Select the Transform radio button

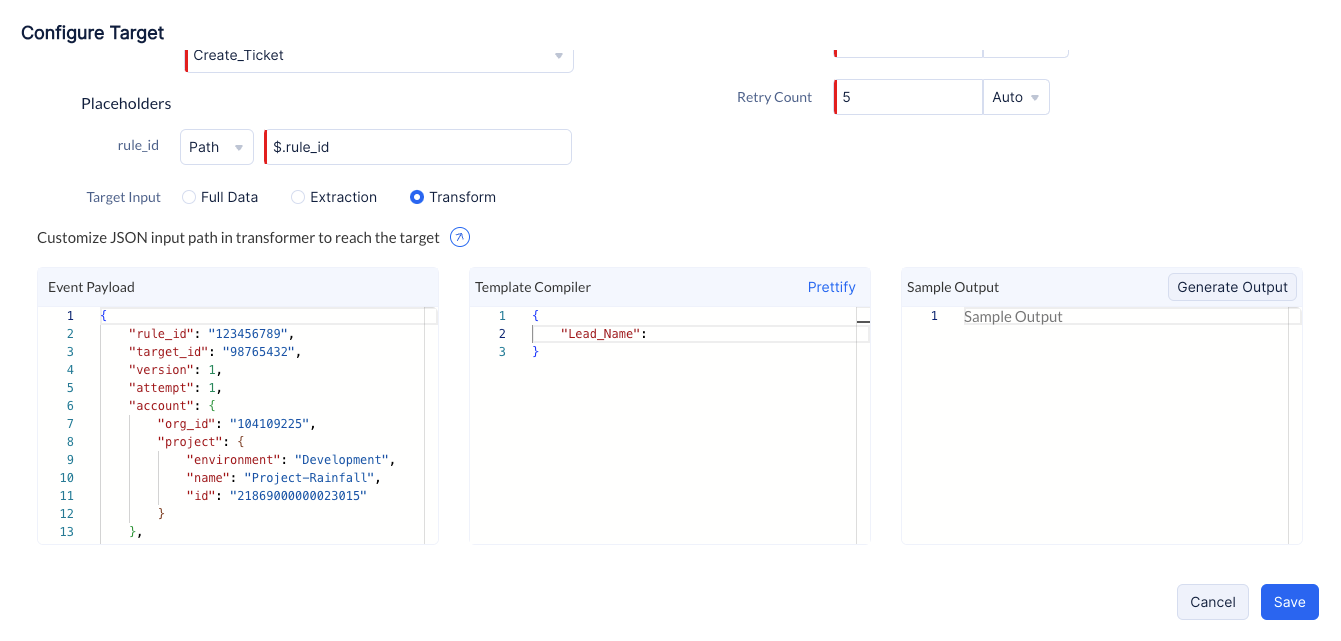(417, 197)
